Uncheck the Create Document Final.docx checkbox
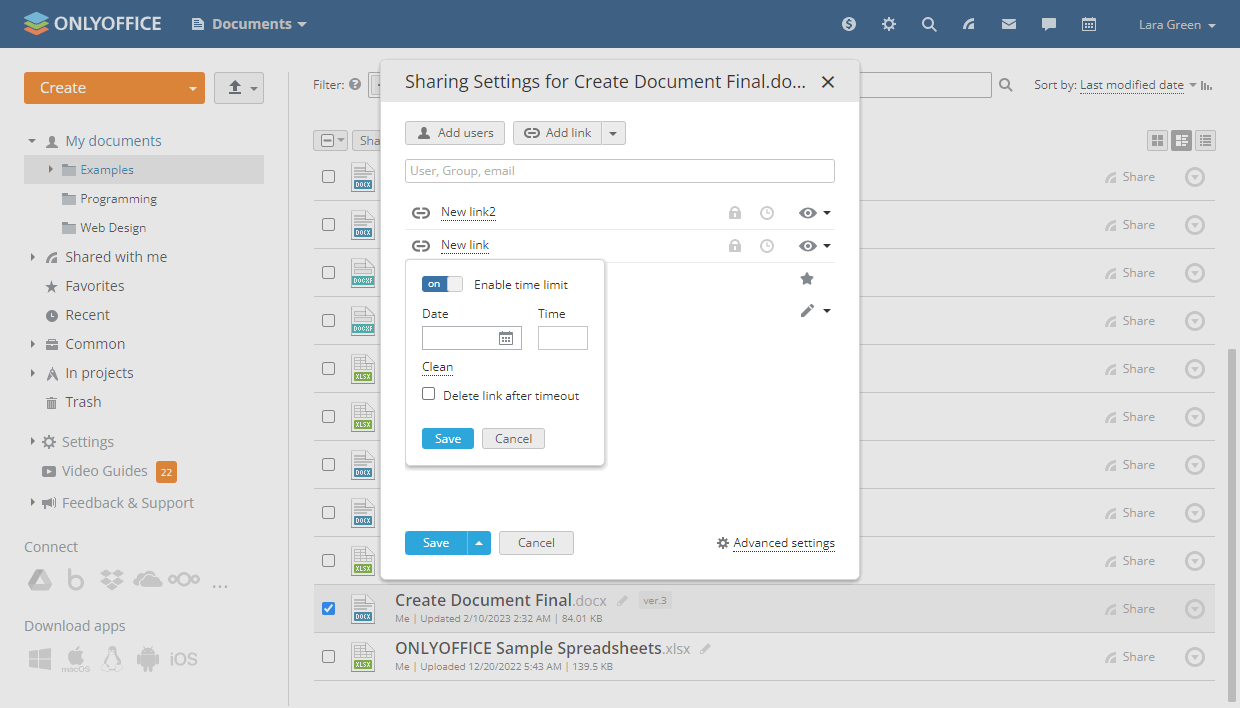1240x708 pixels. (x=328, y=608)
